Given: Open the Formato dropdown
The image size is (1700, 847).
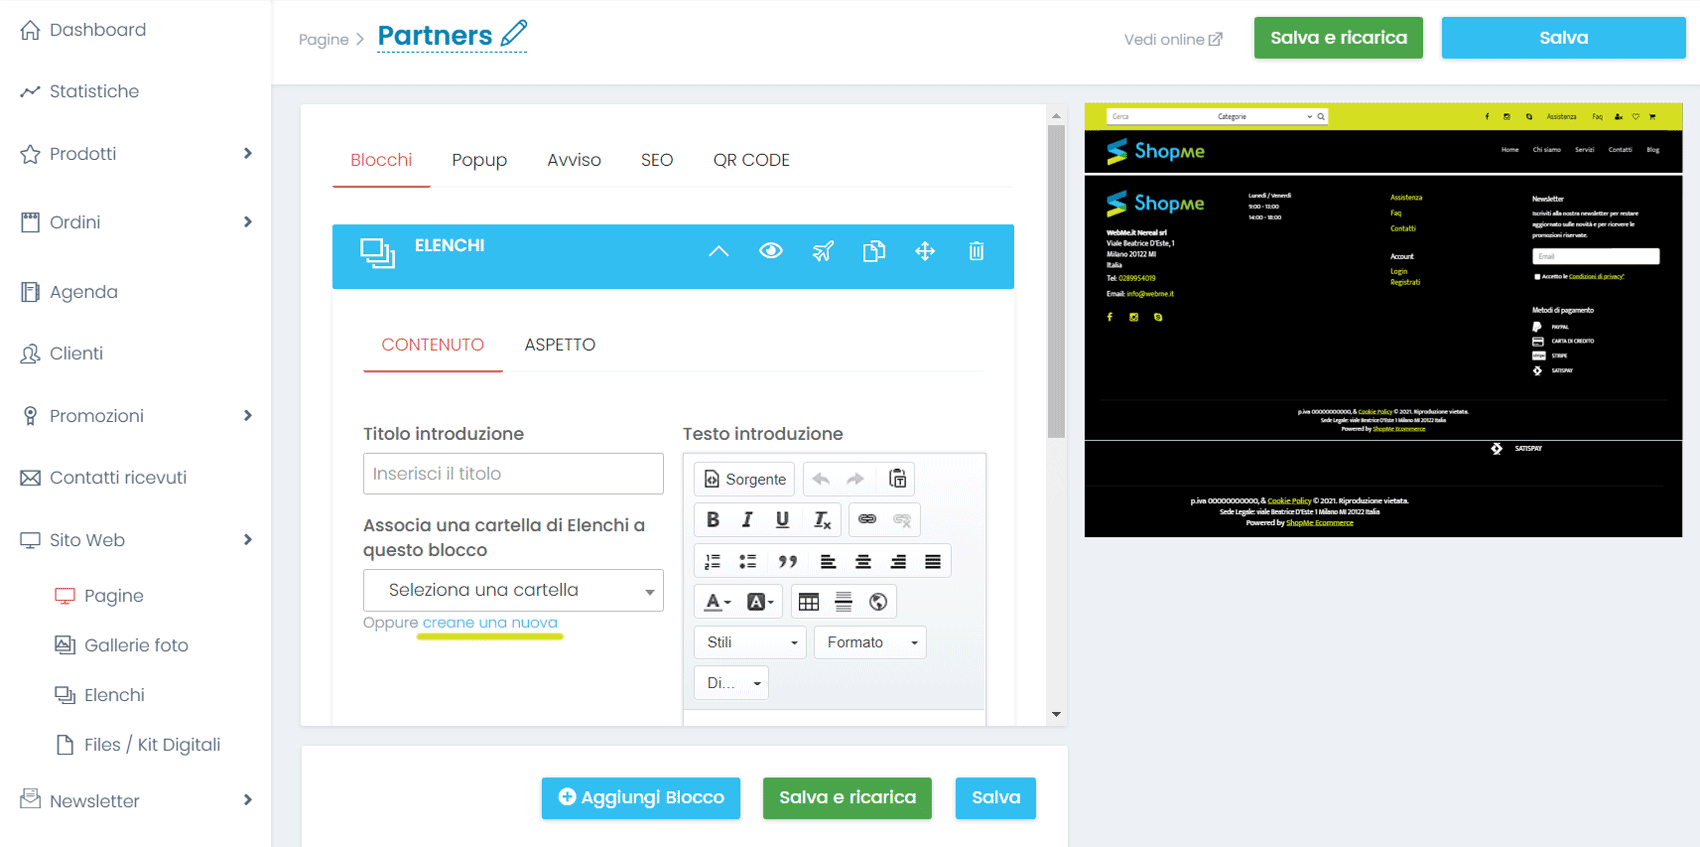Looking at the screenshot, I should 870,642.
